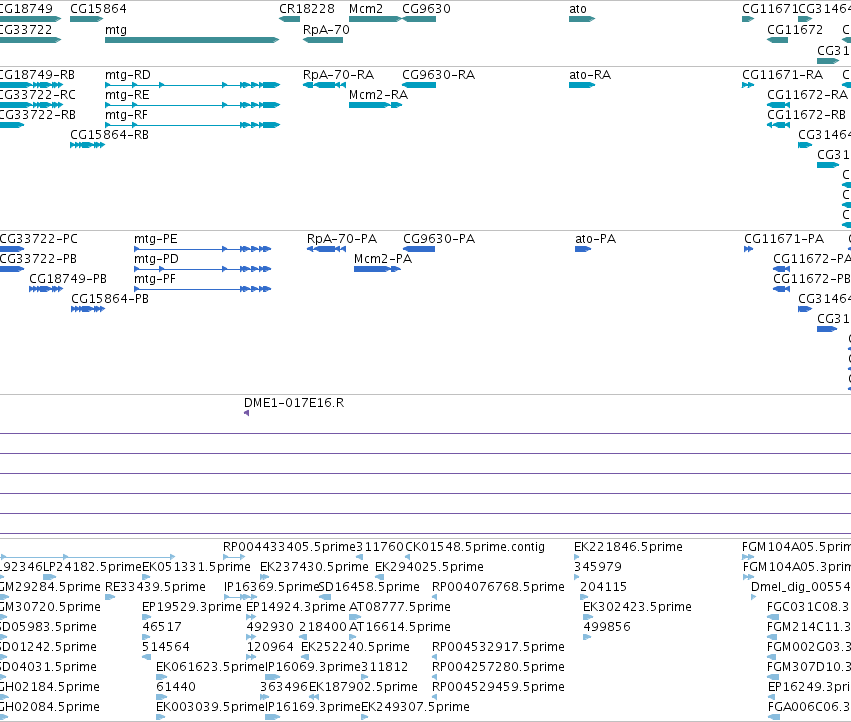Open protein mtg-PD label
The height and width of the screenshot is (722, 851).
click(x=156, y=259)
